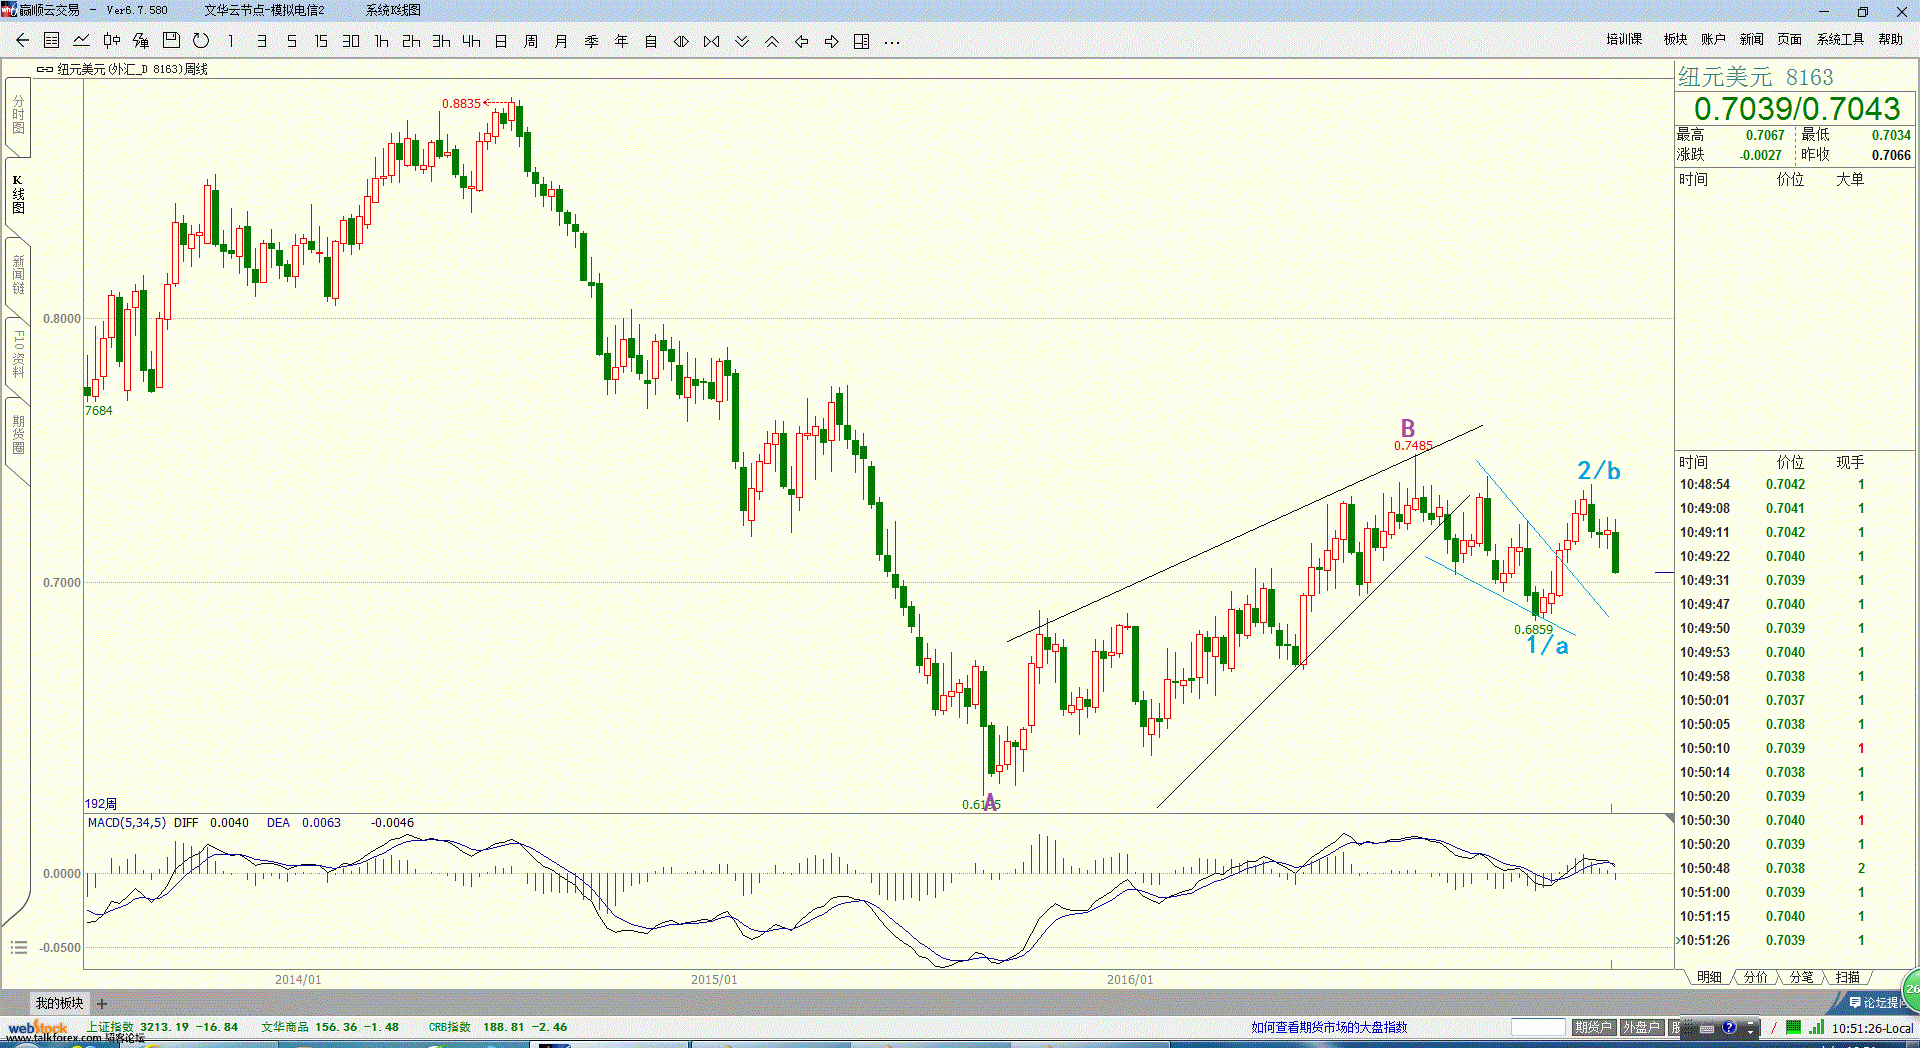The width and height of the screenshot is (1920, 1048).
Task: Refresh the chart with the circular arrow
Action: click(201, 41)
